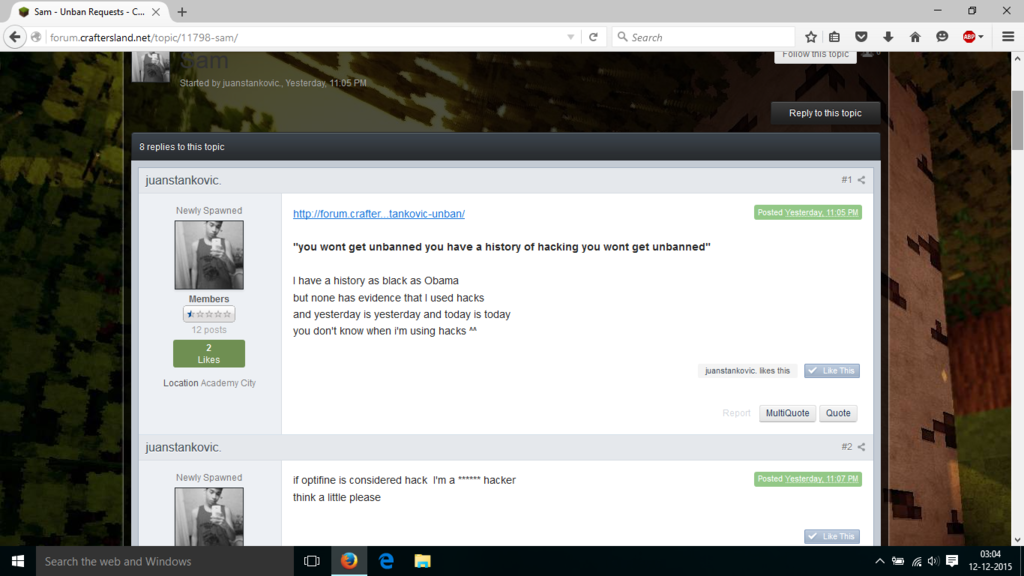Screen dimensions: 1024x576
Task: Expand hidden icons in the system tray
Action: coord(879,561)
